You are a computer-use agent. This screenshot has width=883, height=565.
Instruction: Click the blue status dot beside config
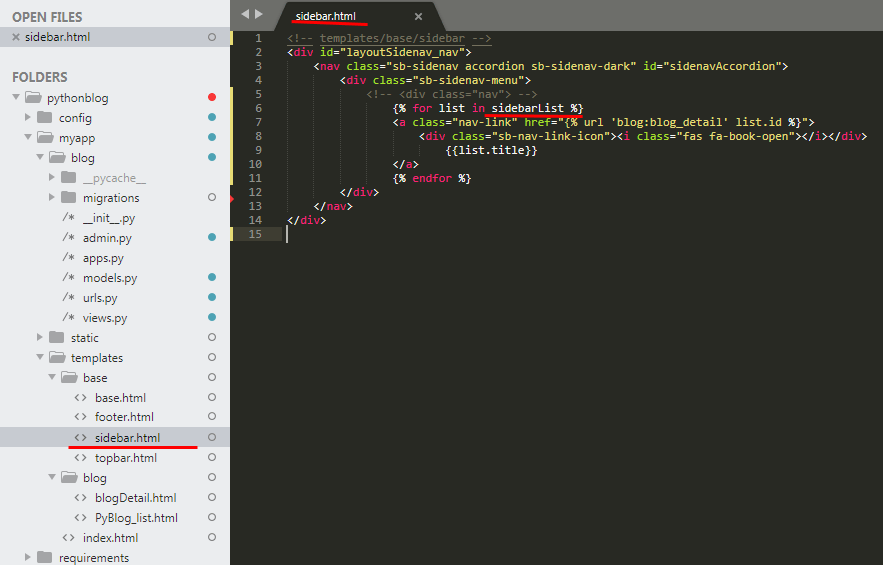click(x=212, y=117)
